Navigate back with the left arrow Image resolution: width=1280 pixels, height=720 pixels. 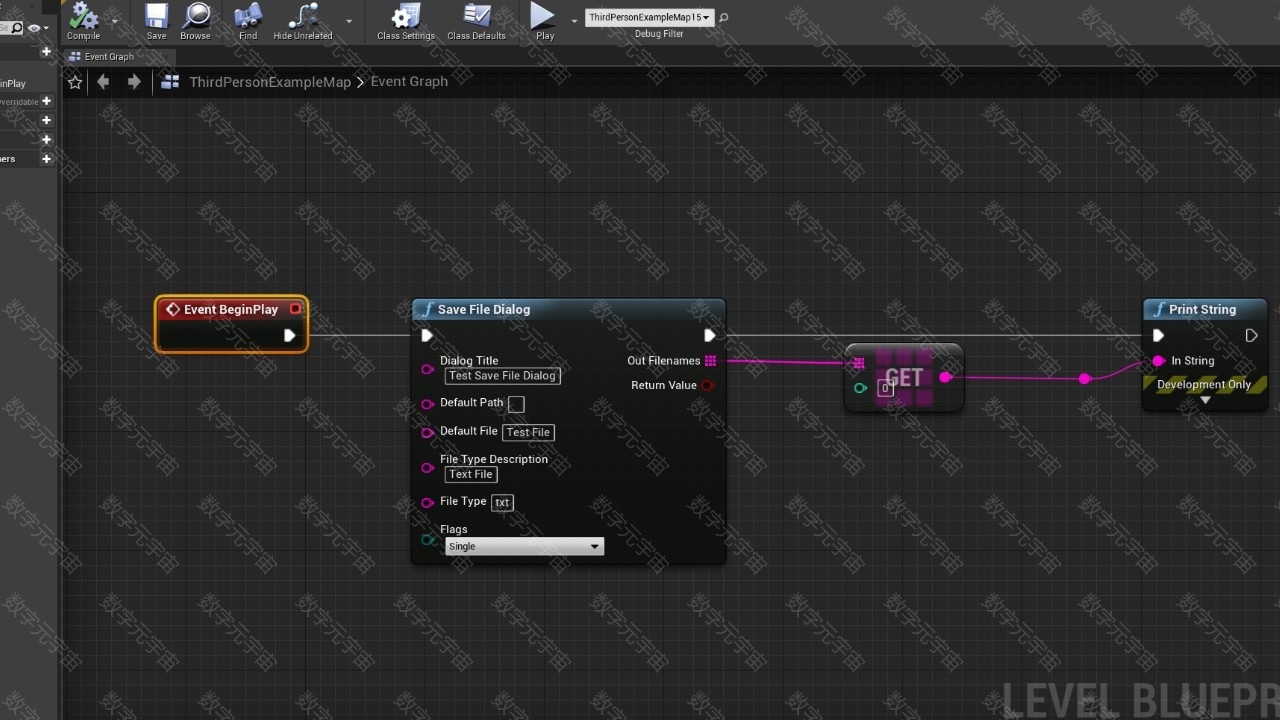103,82
